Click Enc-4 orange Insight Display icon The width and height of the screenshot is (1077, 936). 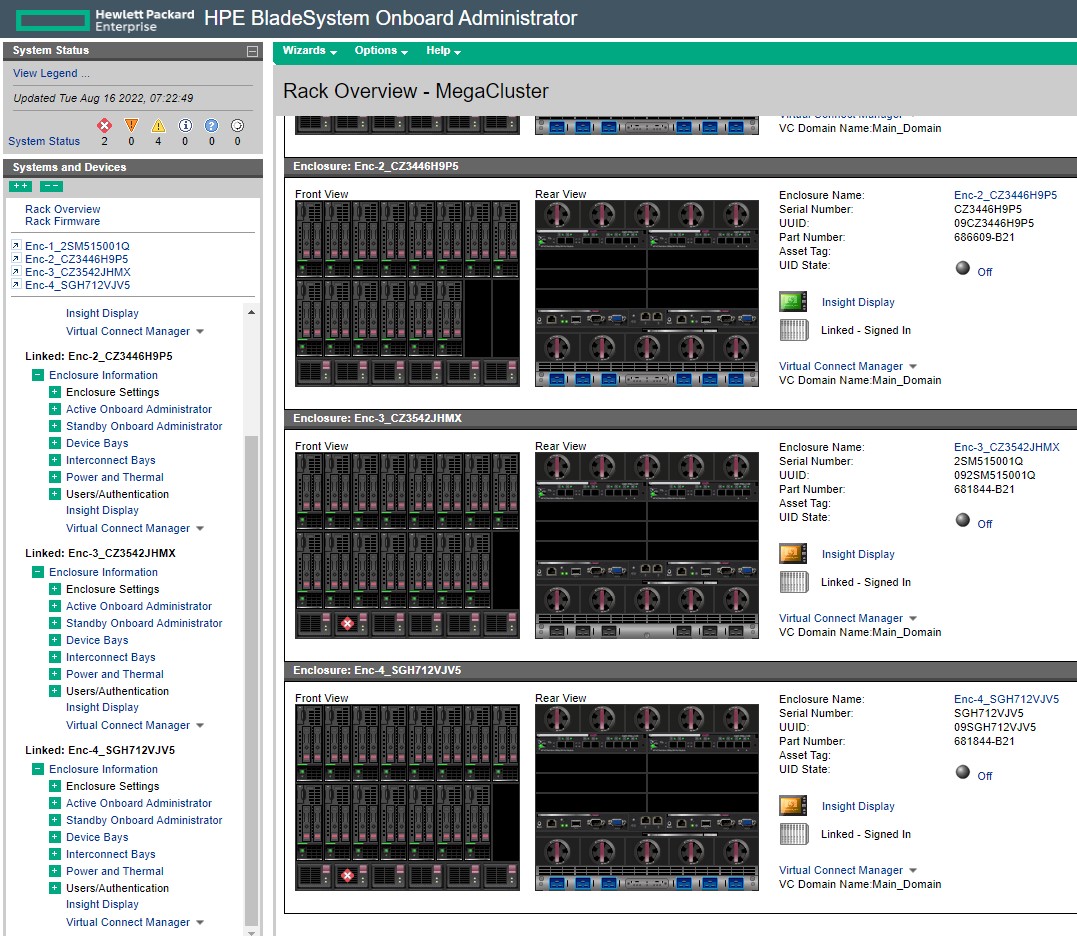pos(793,806)
